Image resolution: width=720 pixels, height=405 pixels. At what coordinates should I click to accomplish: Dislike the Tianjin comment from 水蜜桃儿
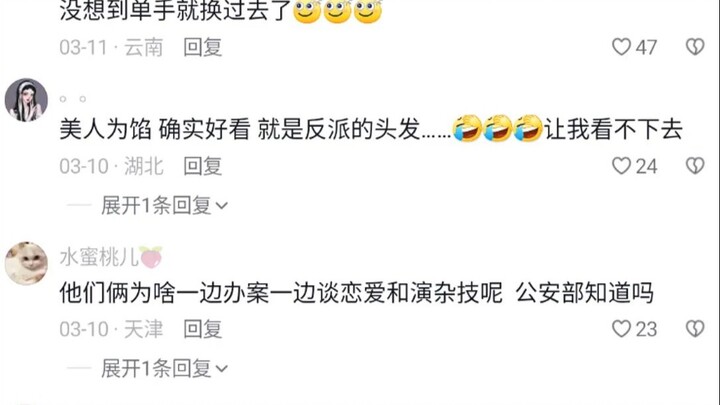tap(695, 329)
